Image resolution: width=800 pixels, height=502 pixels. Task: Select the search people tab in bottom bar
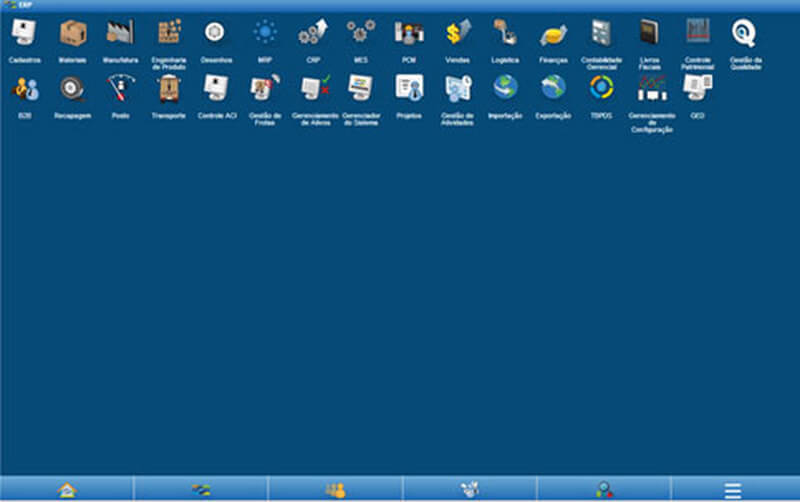tap(604, 489)
